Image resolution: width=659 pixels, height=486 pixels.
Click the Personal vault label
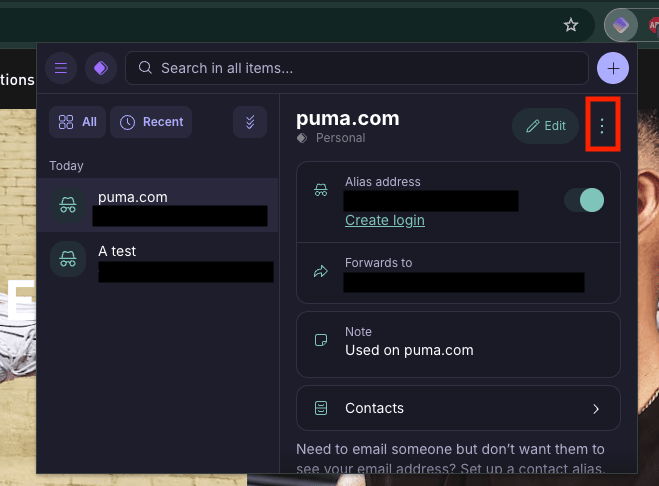click(340, 138)
